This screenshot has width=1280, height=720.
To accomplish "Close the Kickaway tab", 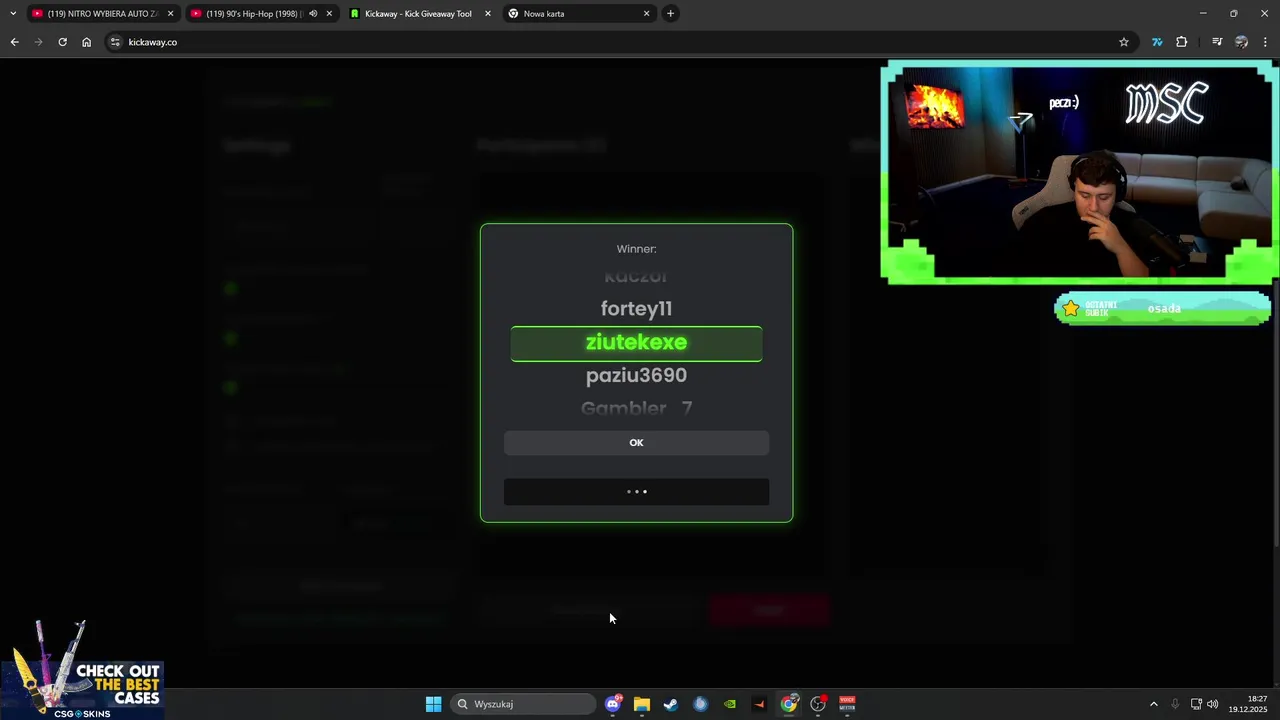I will tap(487, 14).
